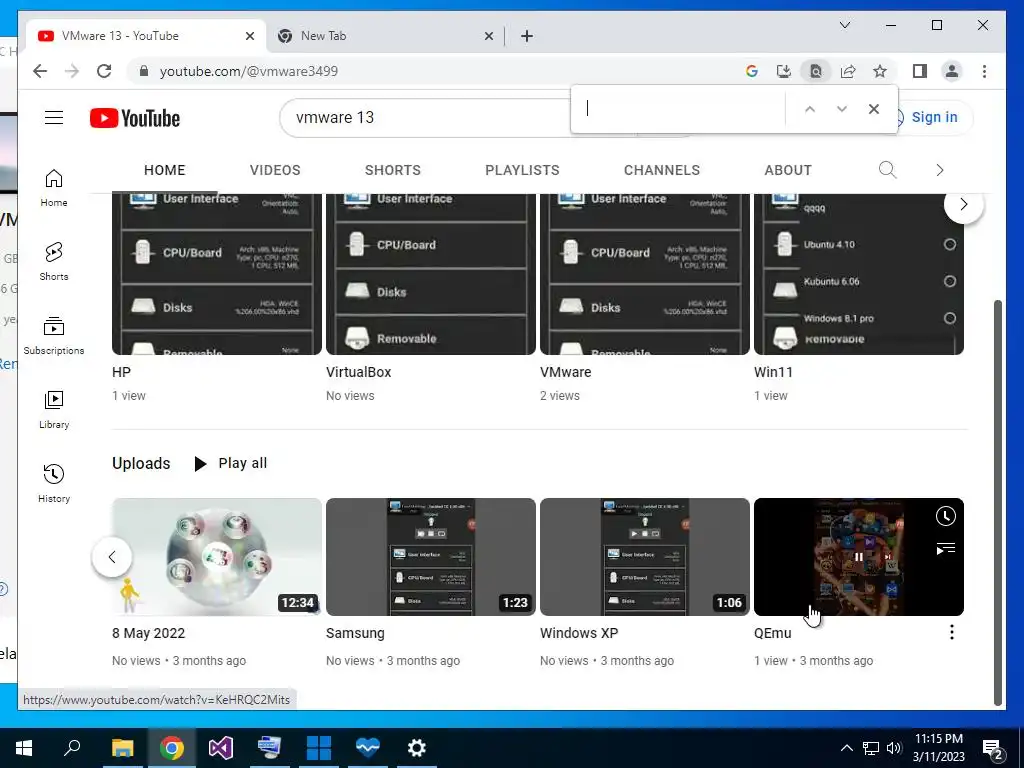The height and width of the screenshot is (768, 1024).
Task: Expand Chrome tab search dropdown arrow
Action: tap(844, 25)
